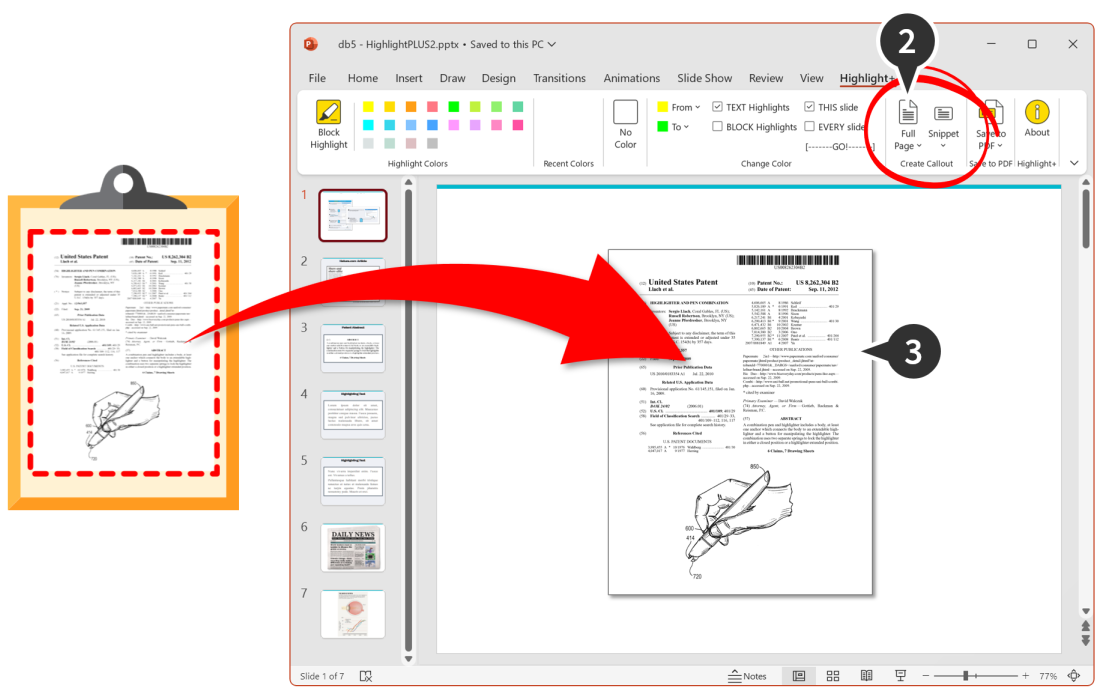Start Slide Show from status bar
The height and width of the screenshot is (700, 1100).
point(901,676)
